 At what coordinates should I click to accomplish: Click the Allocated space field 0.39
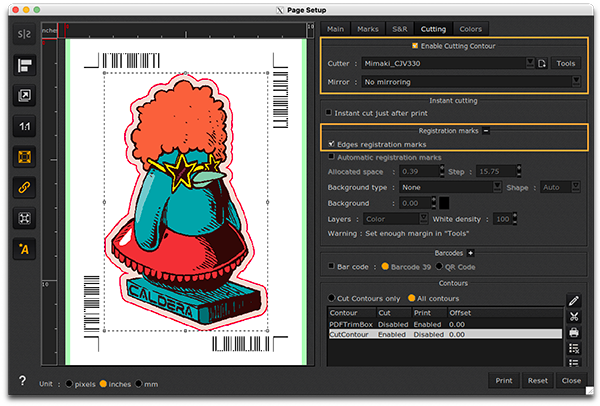click(419, 171)
